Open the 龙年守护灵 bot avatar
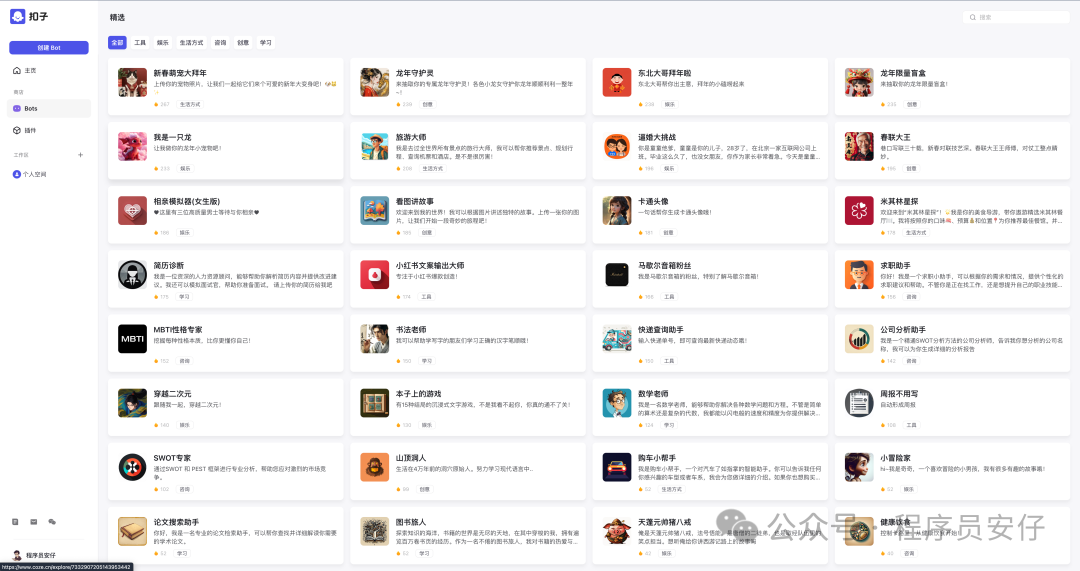1080x571 pixels. 375,82
